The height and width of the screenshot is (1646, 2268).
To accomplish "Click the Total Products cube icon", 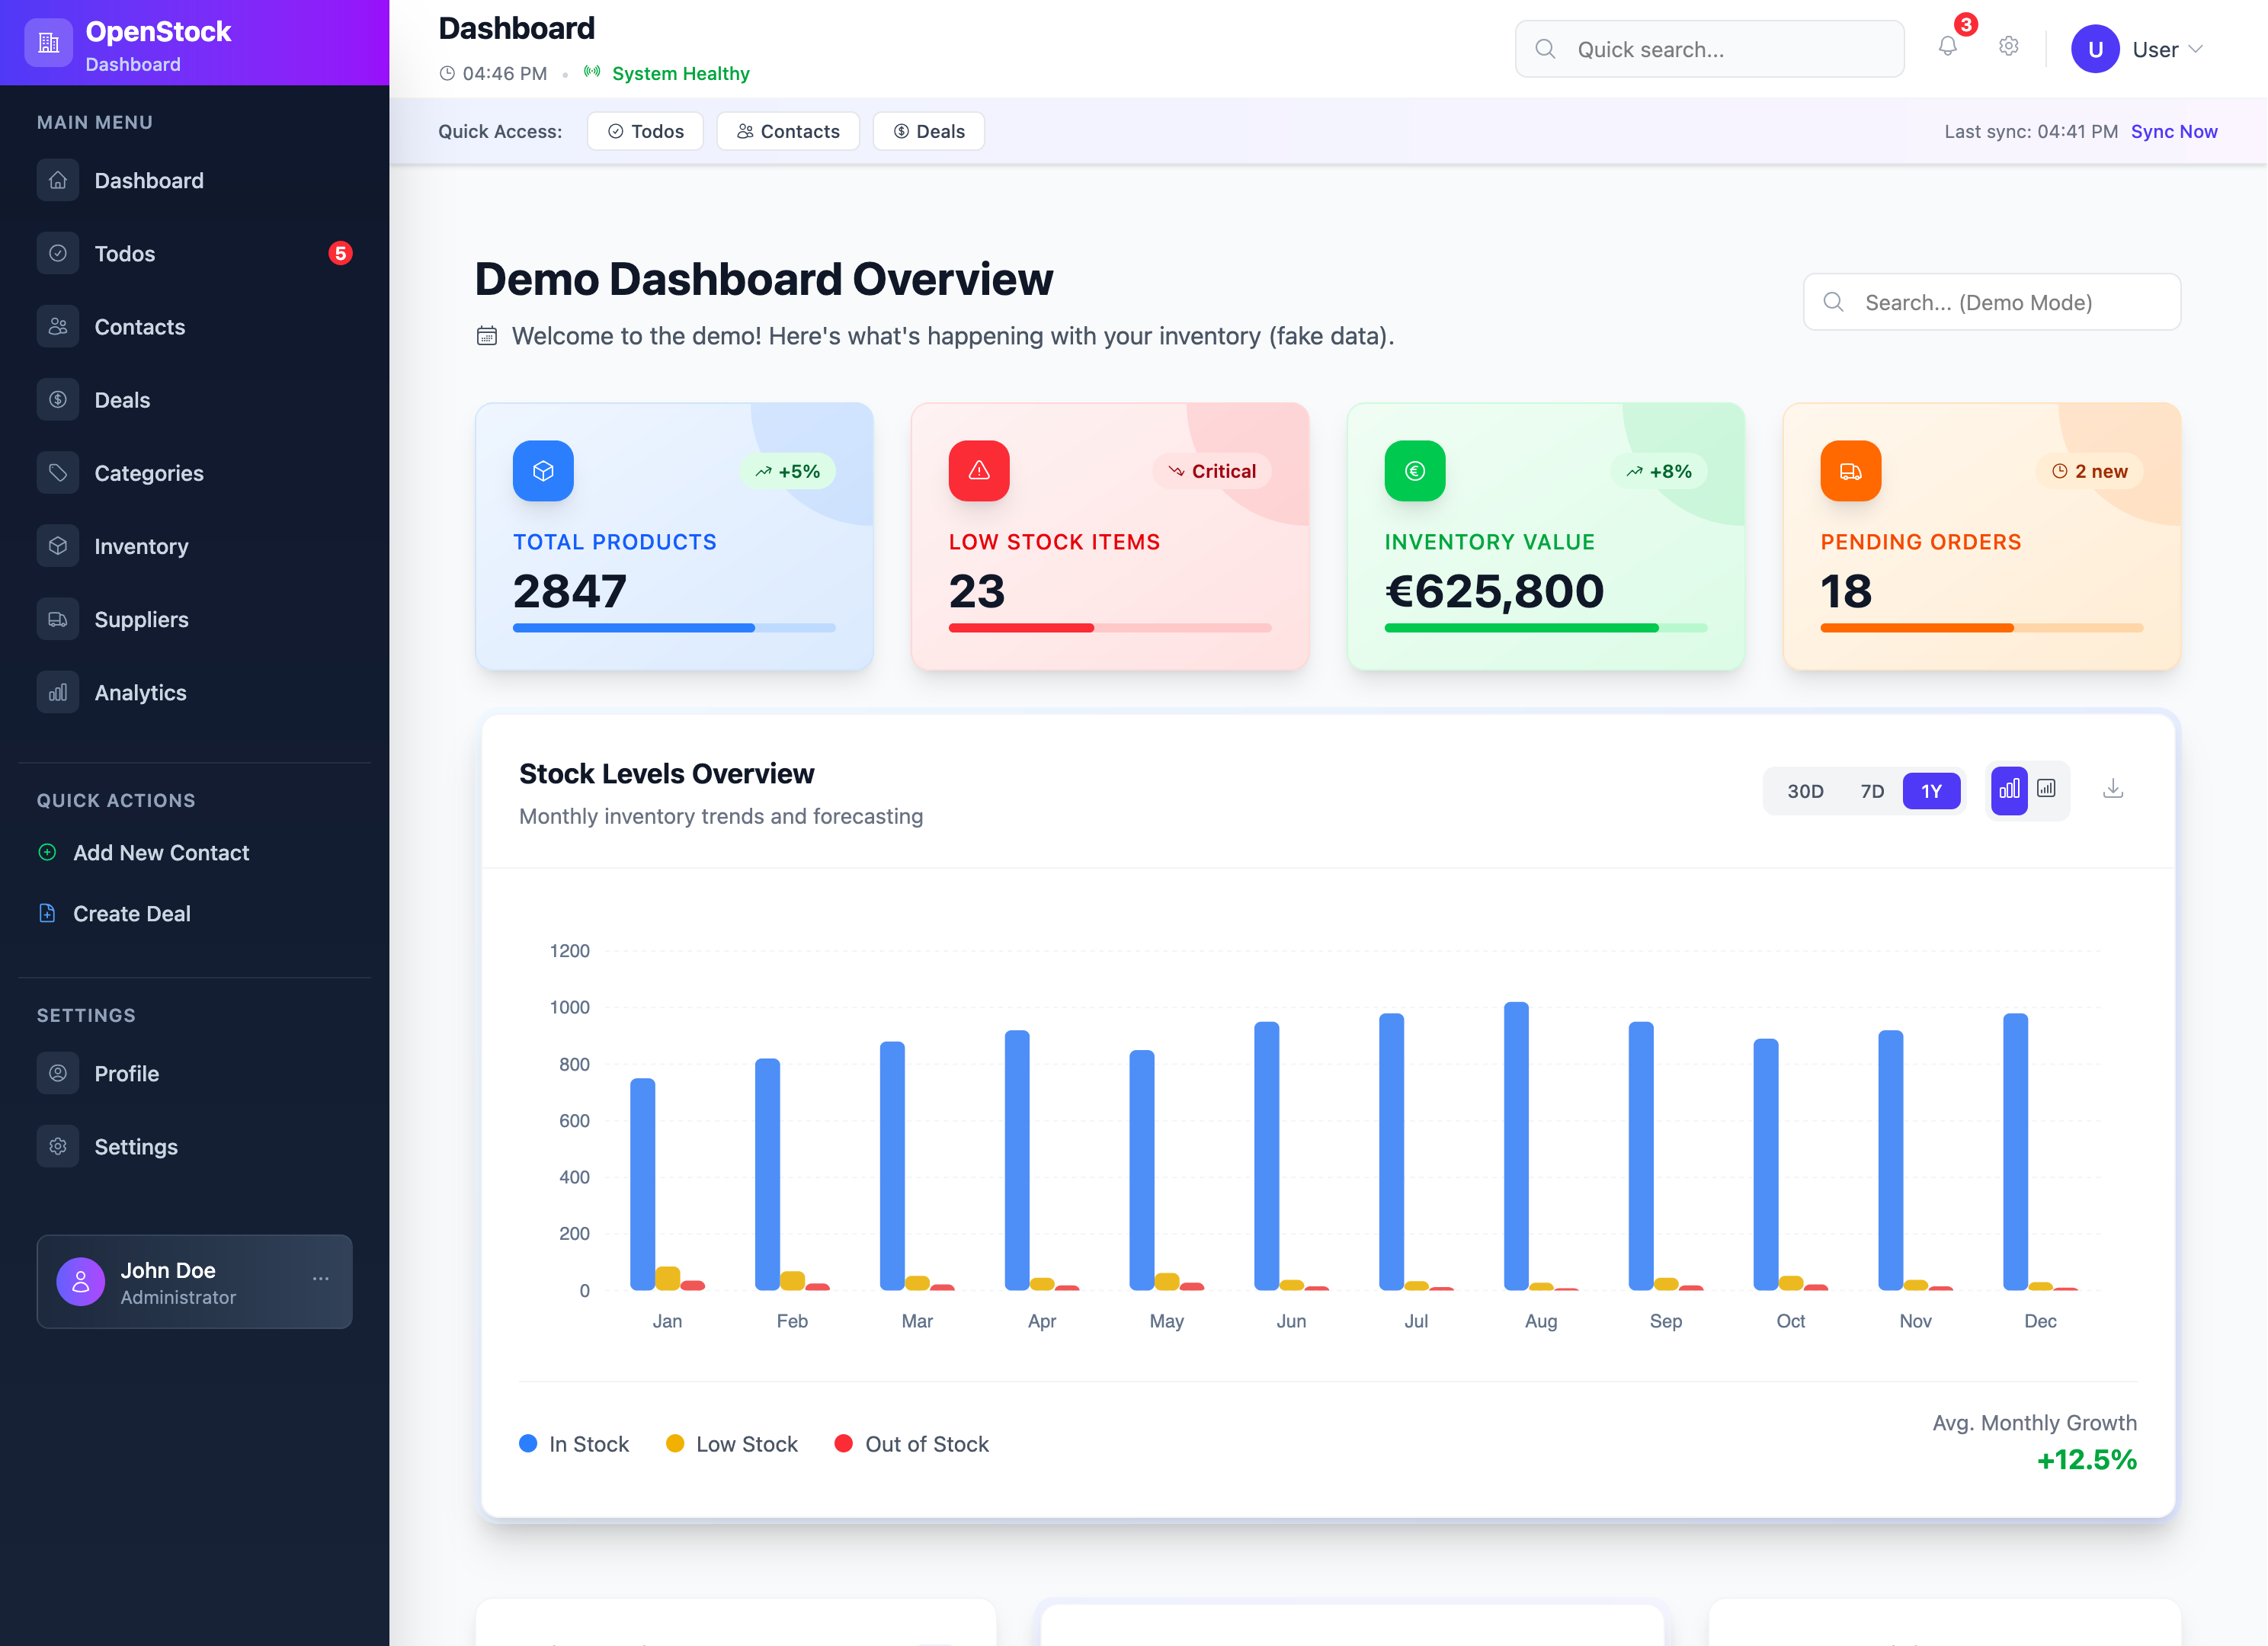I will click(x=543, y=471).
